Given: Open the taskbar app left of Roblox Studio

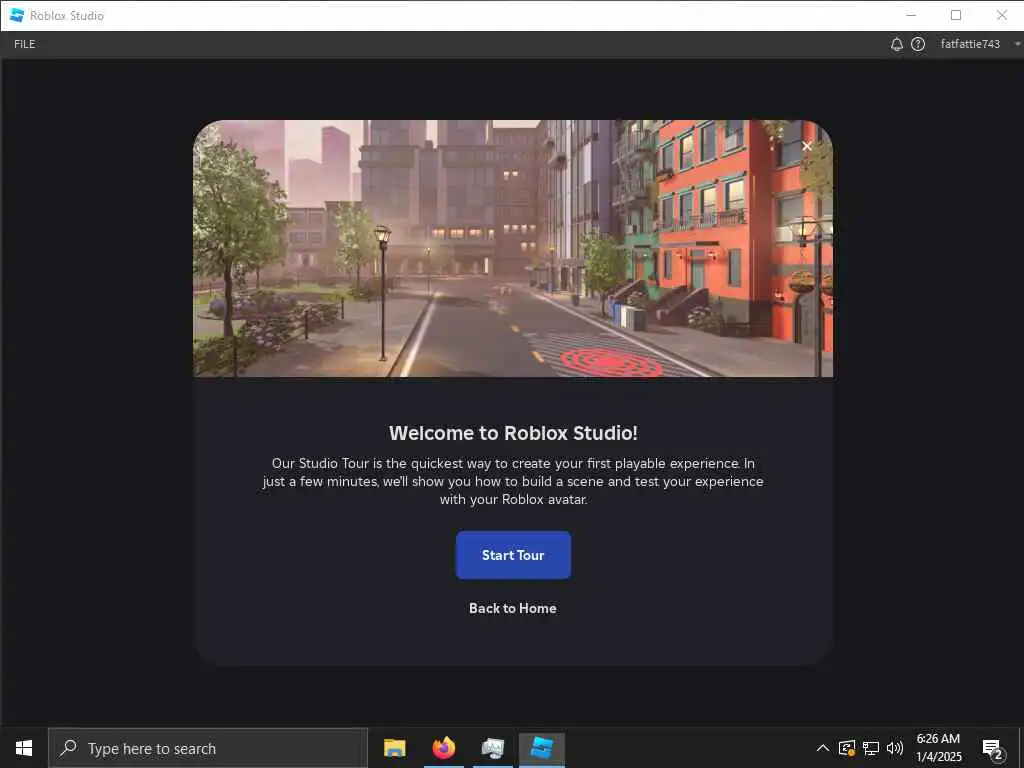Looking at the screenshot, I should tap(492, 748).
